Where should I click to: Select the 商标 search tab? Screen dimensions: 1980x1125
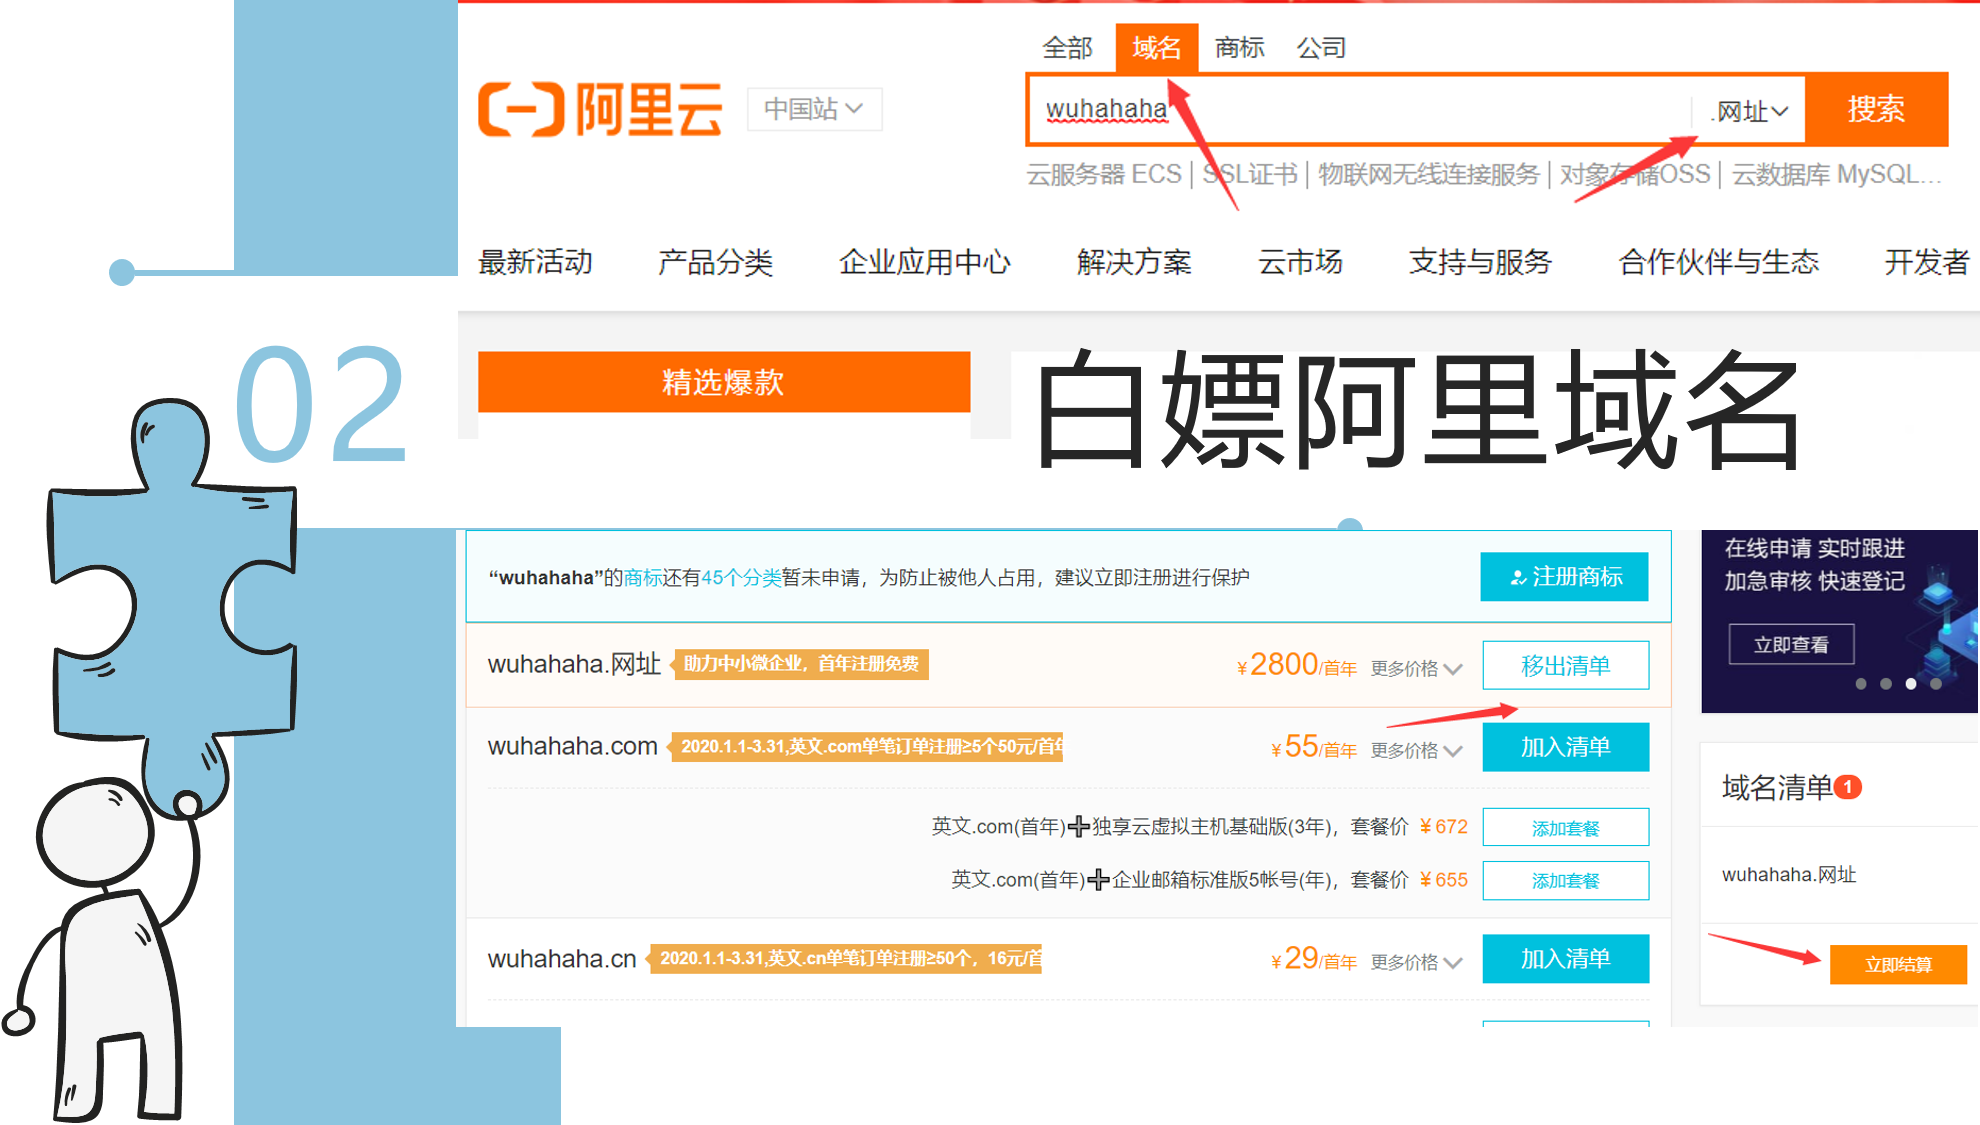pyautogui.click(x=1239, y=48)
